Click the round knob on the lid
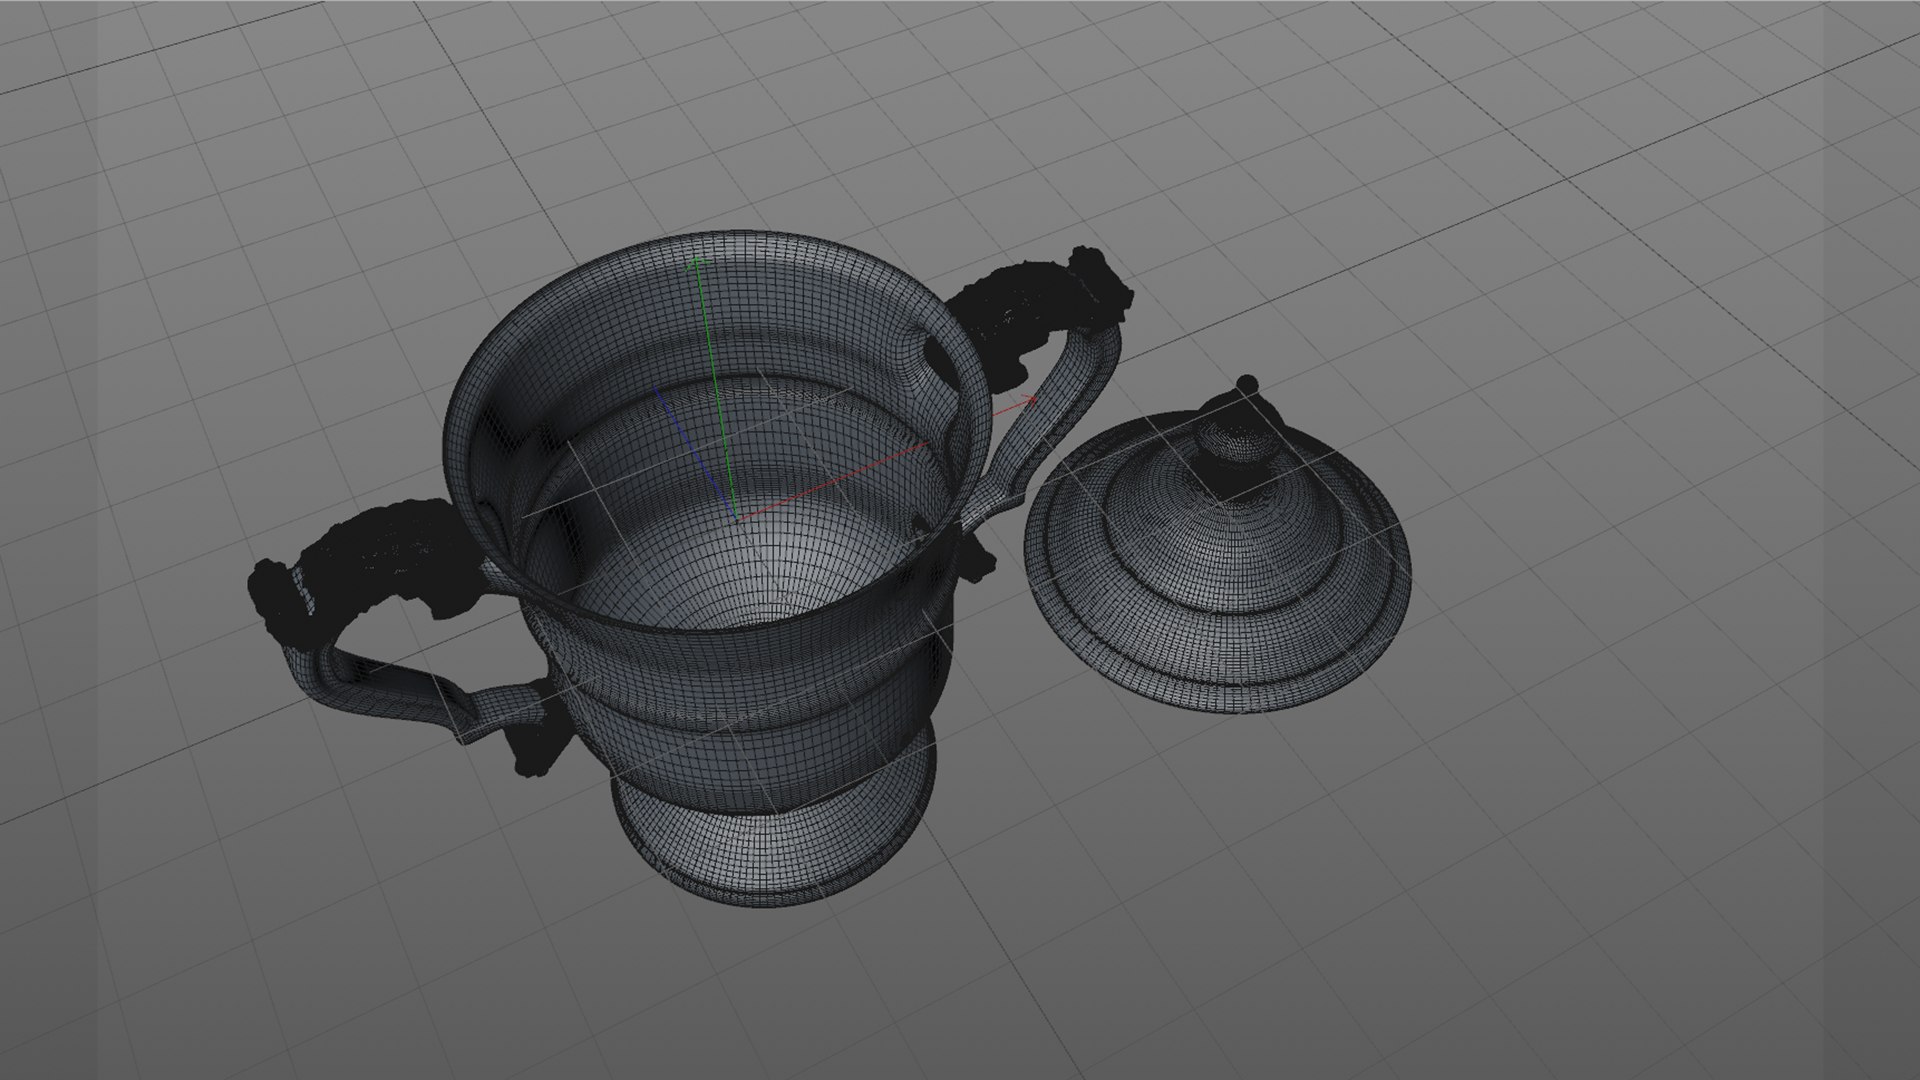Screen dimensions: 1920x1080 (1247, 385)
